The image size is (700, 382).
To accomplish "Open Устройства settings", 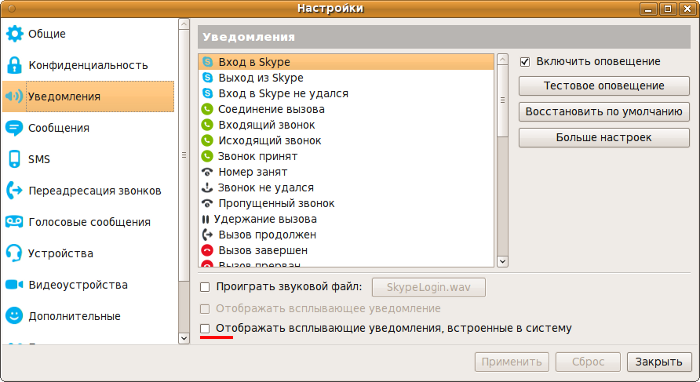I will tap(88, 253).
